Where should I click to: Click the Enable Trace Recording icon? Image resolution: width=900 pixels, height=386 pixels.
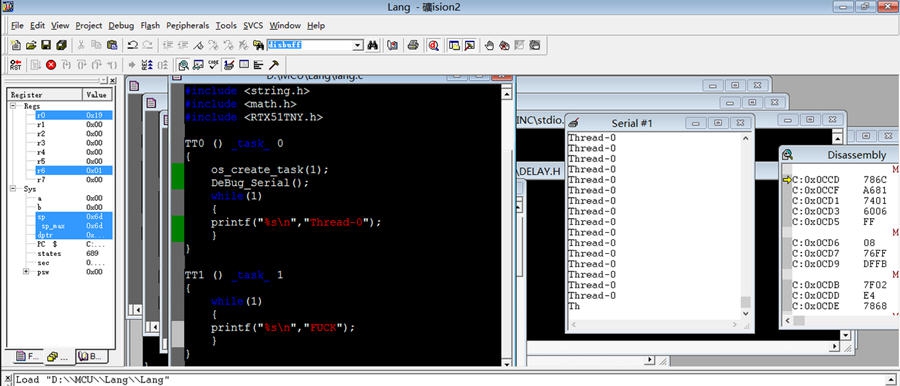click(x=148, y=65)
